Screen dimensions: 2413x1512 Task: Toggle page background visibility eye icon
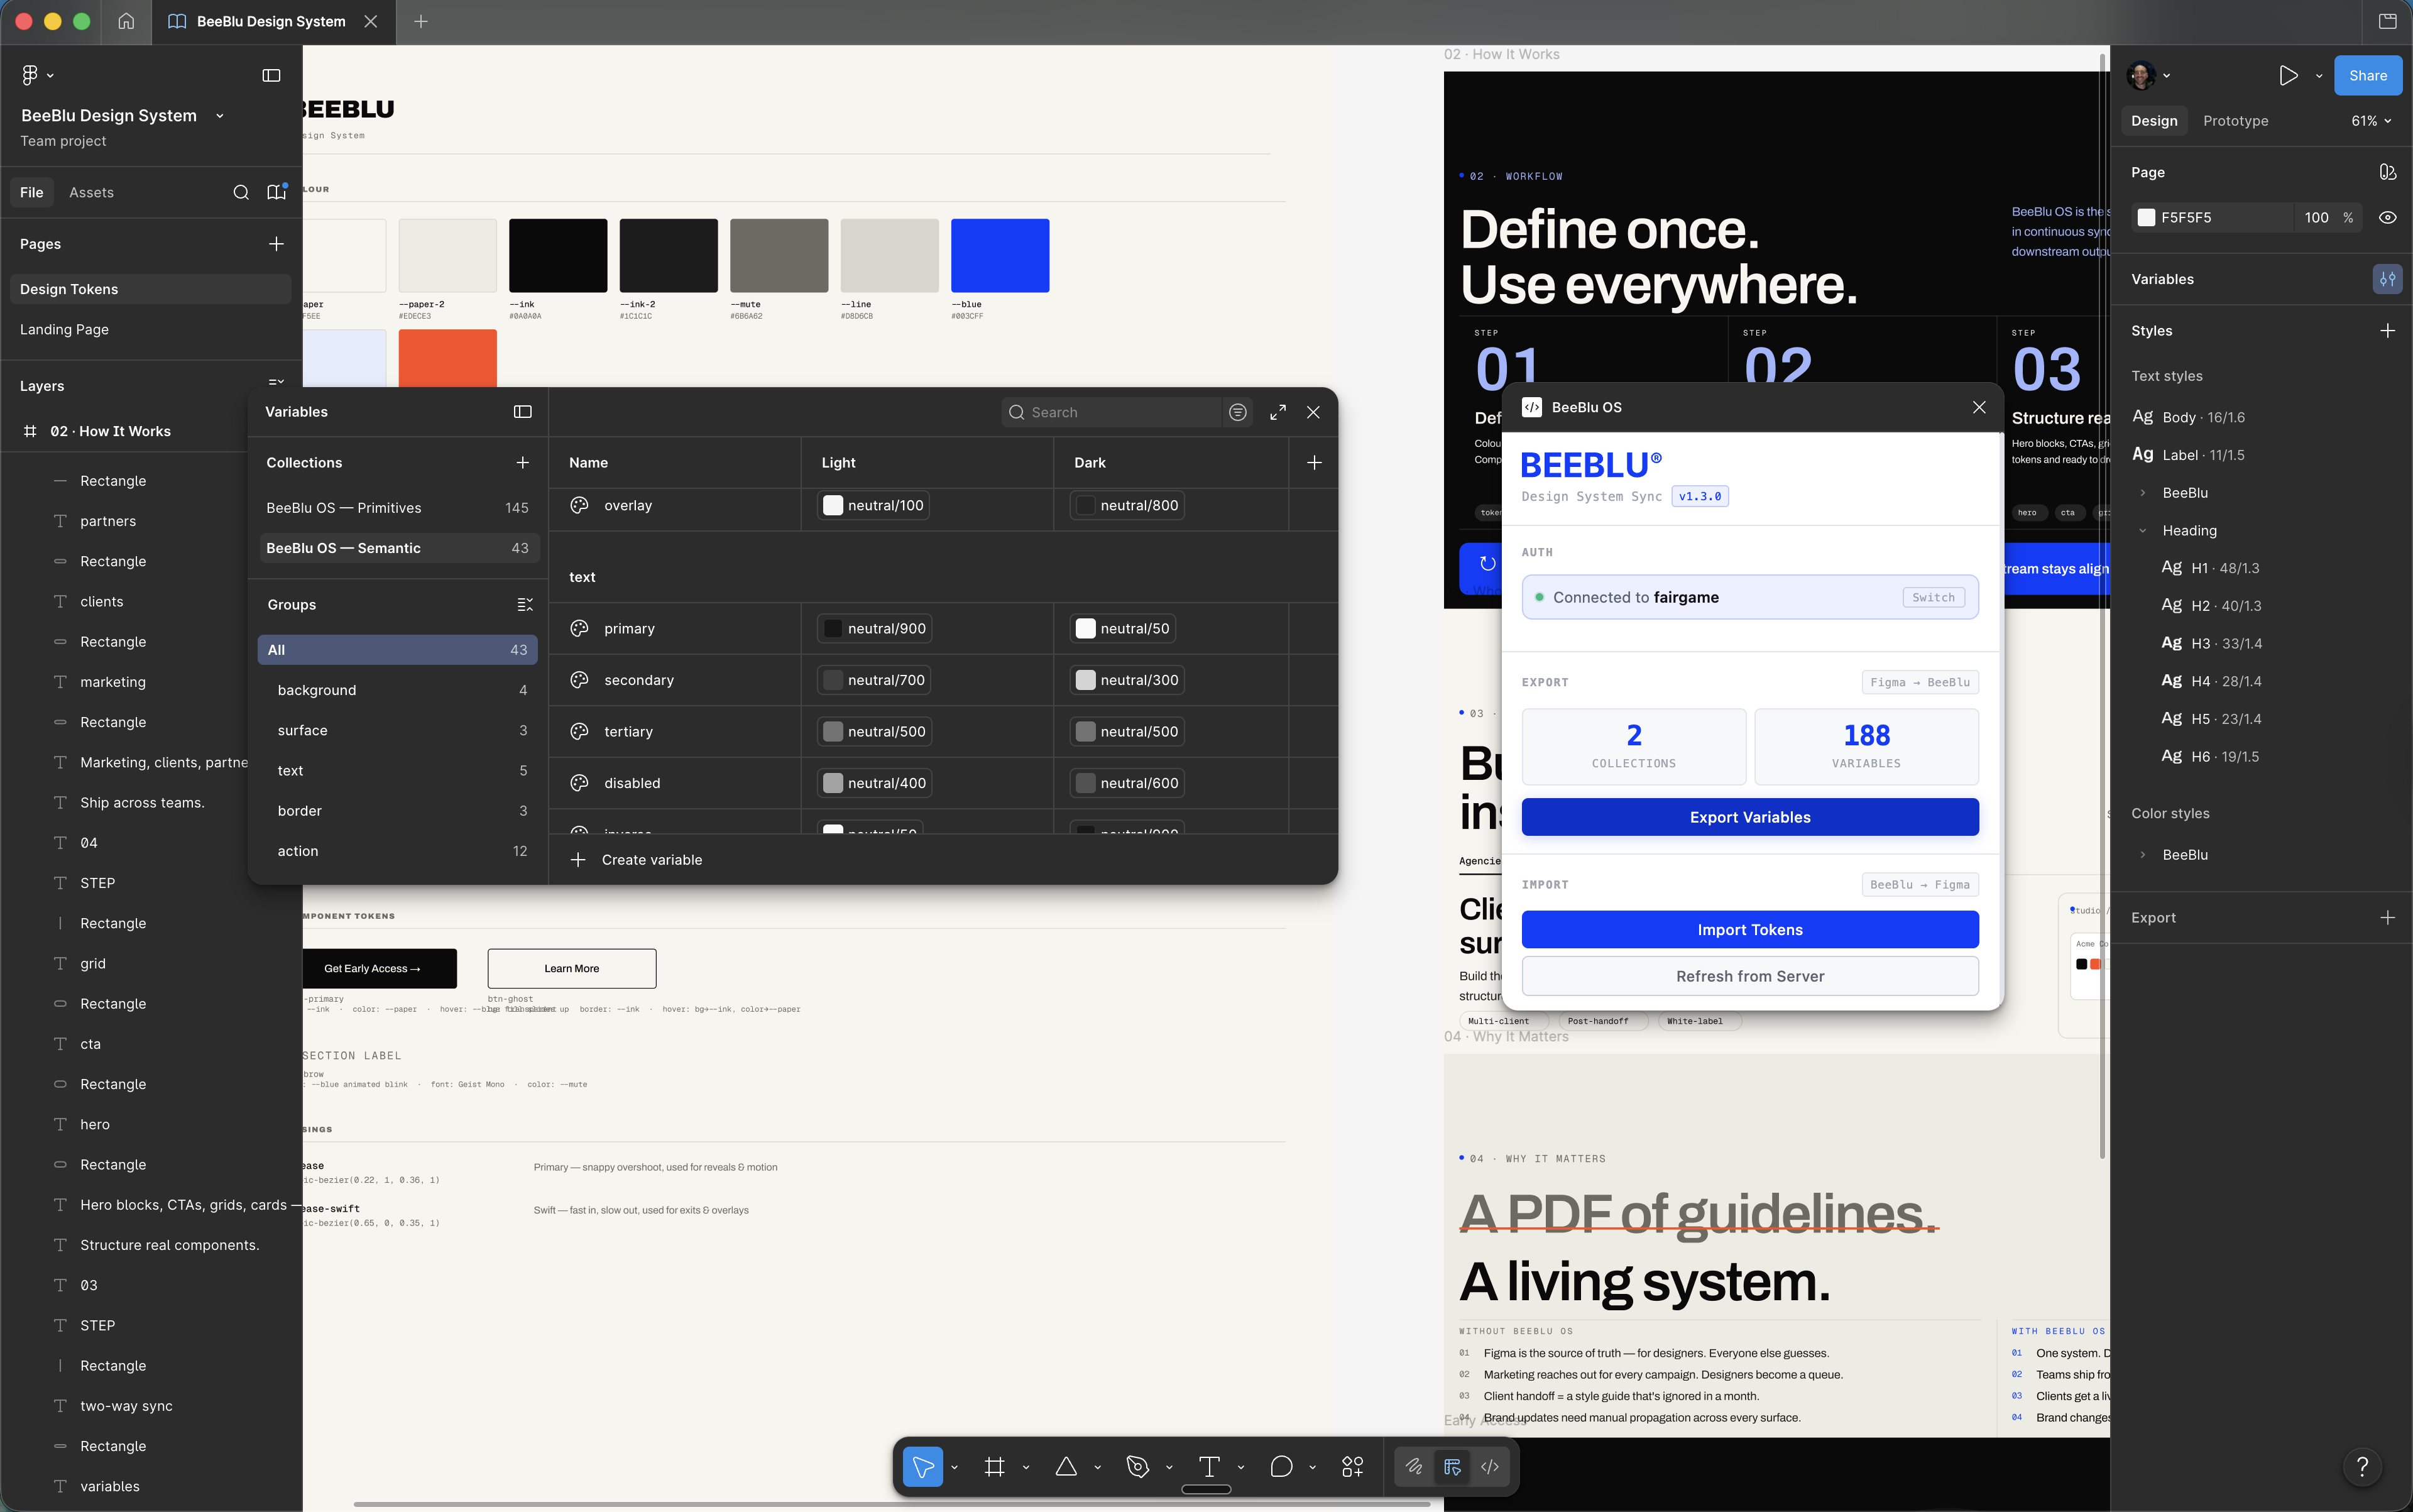pos(2387,217)
